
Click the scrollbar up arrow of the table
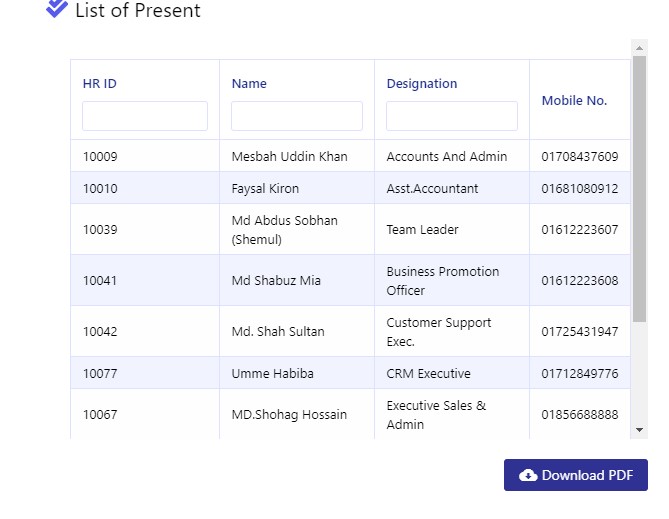[639, 48]
